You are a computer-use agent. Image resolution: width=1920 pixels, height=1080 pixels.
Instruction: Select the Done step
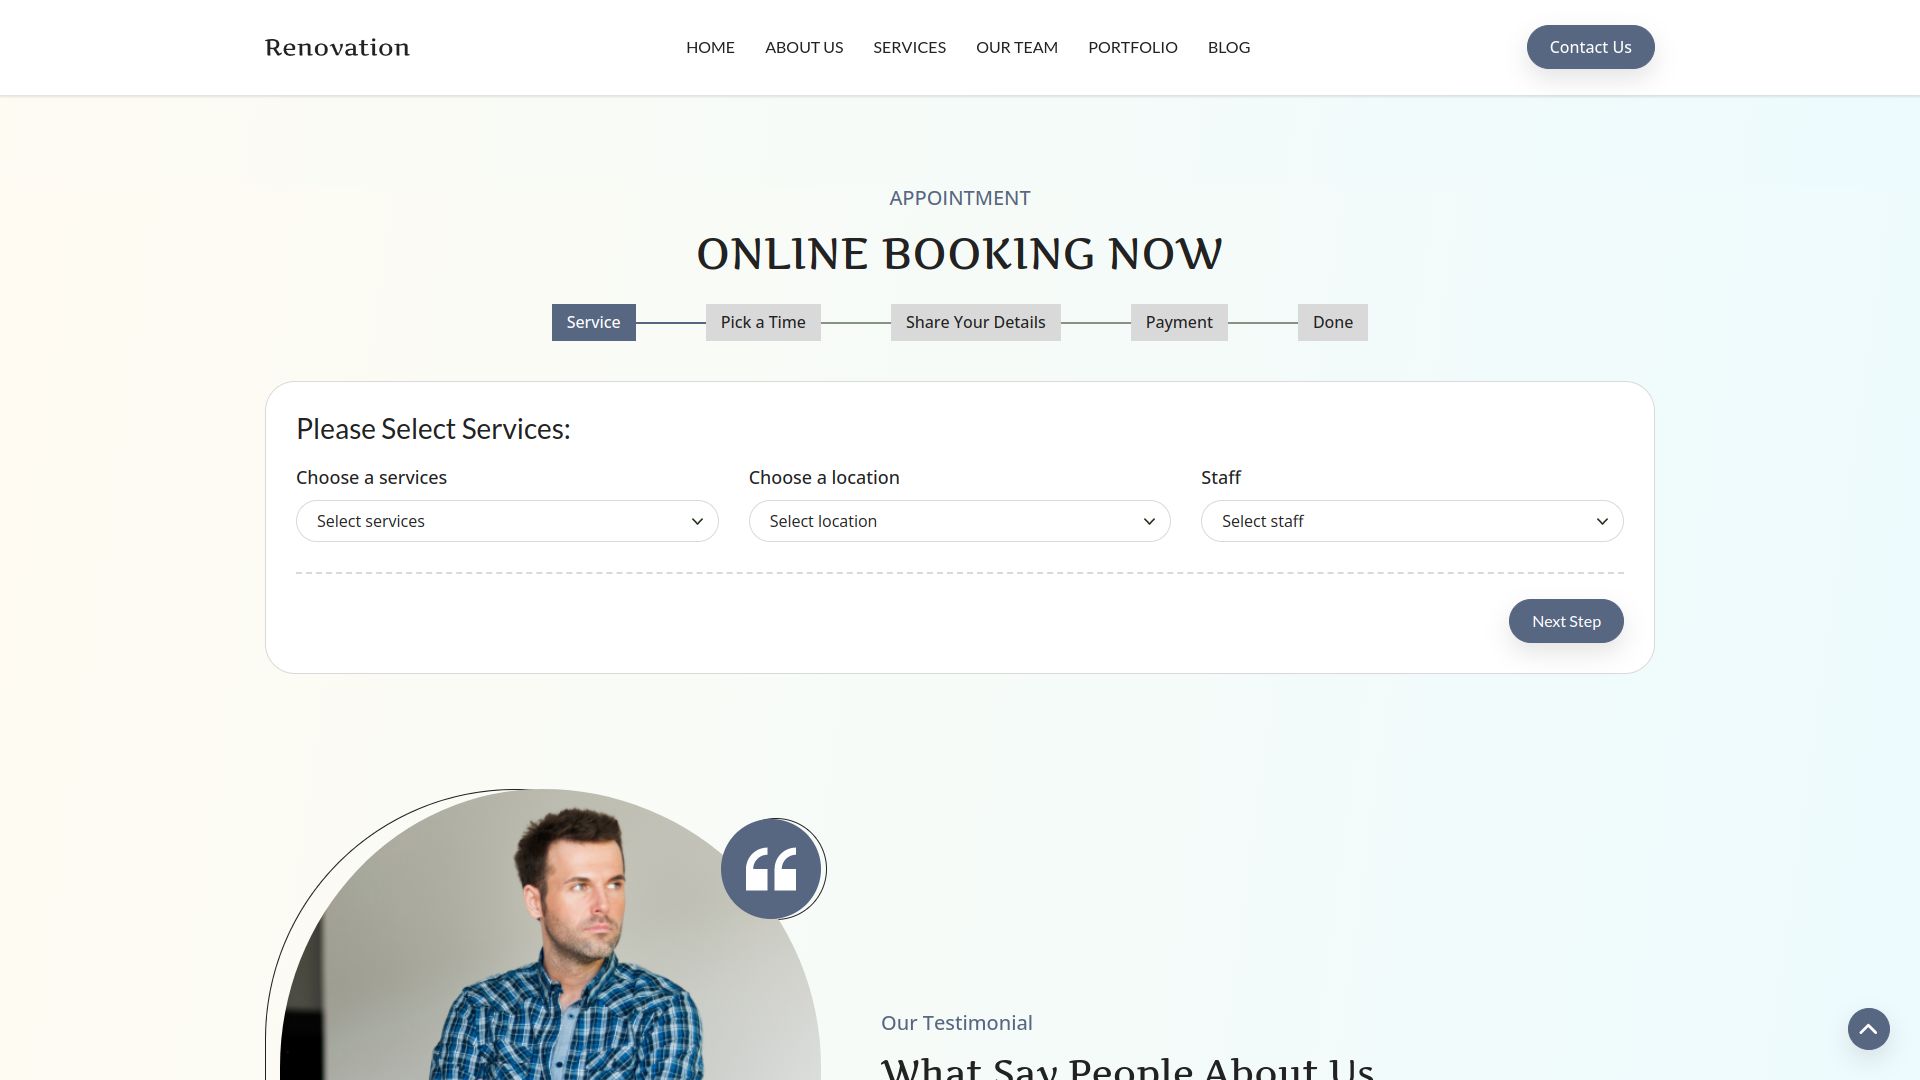[1332, 322]
